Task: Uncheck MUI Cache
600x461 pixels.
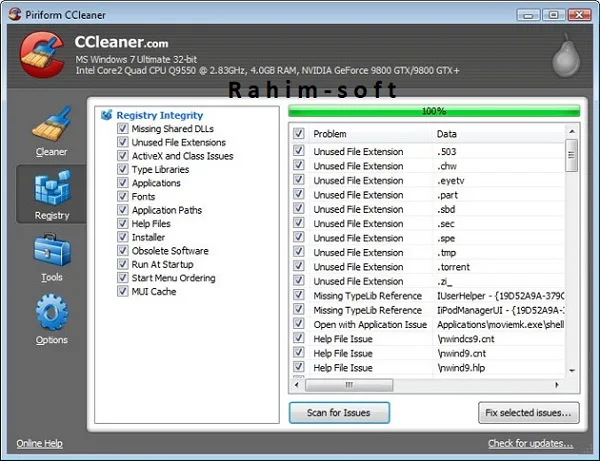Action: (122, 292)
